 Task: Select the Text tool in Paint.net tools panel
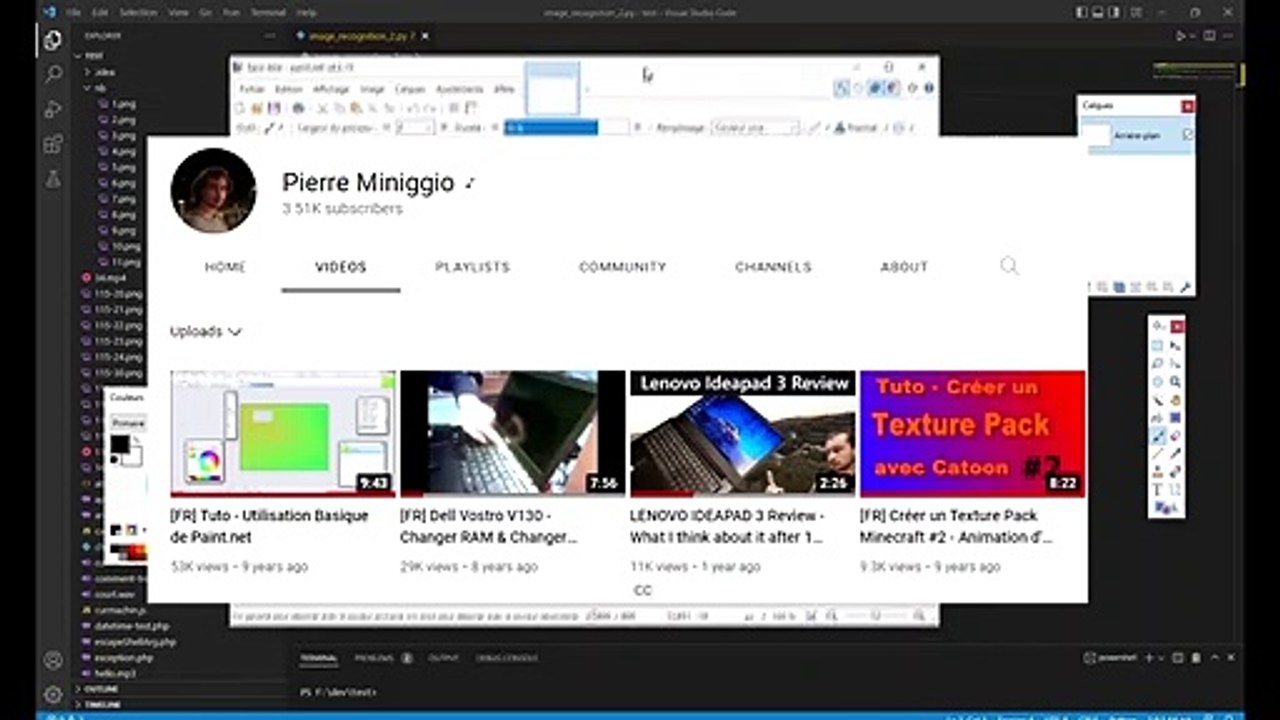[x=1158, y=490]
